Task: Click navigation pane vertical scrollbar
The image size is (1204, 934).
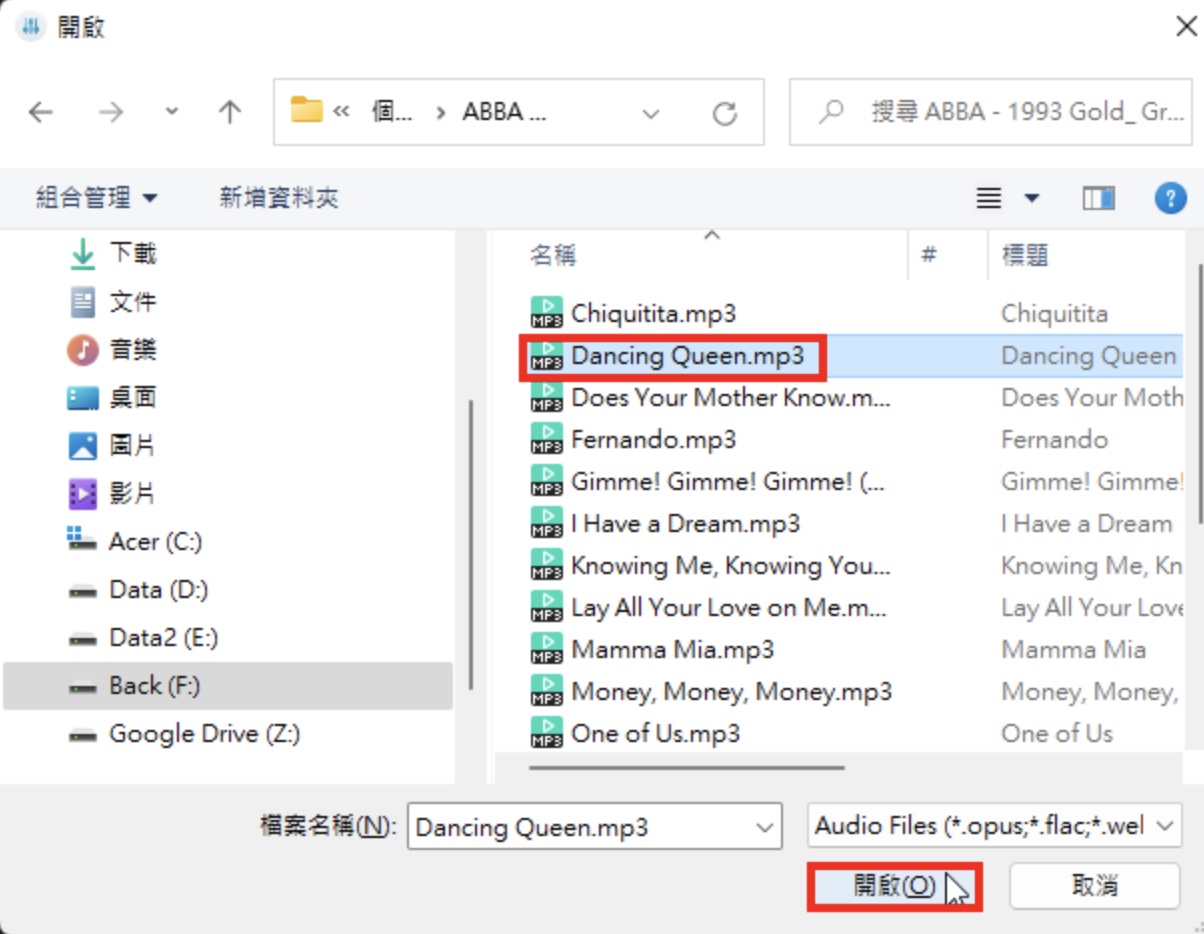Action: pos(470,545)
